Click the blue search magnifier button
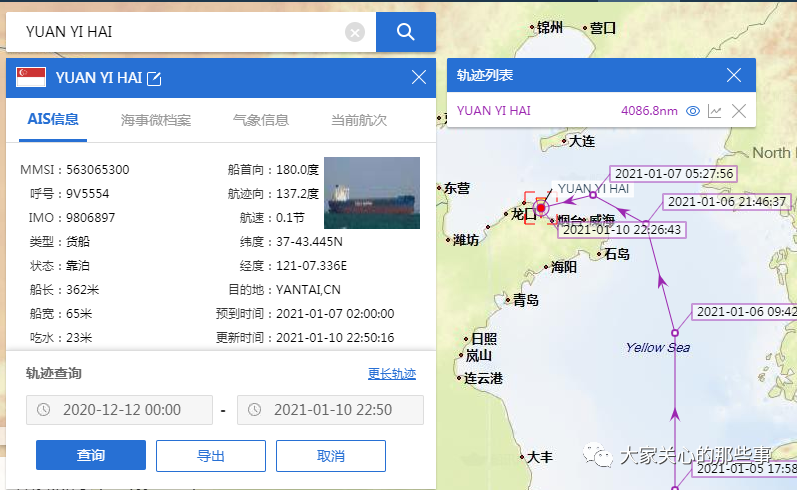The height and width of the screenshot is (490, 797). (x=406, y=32)
